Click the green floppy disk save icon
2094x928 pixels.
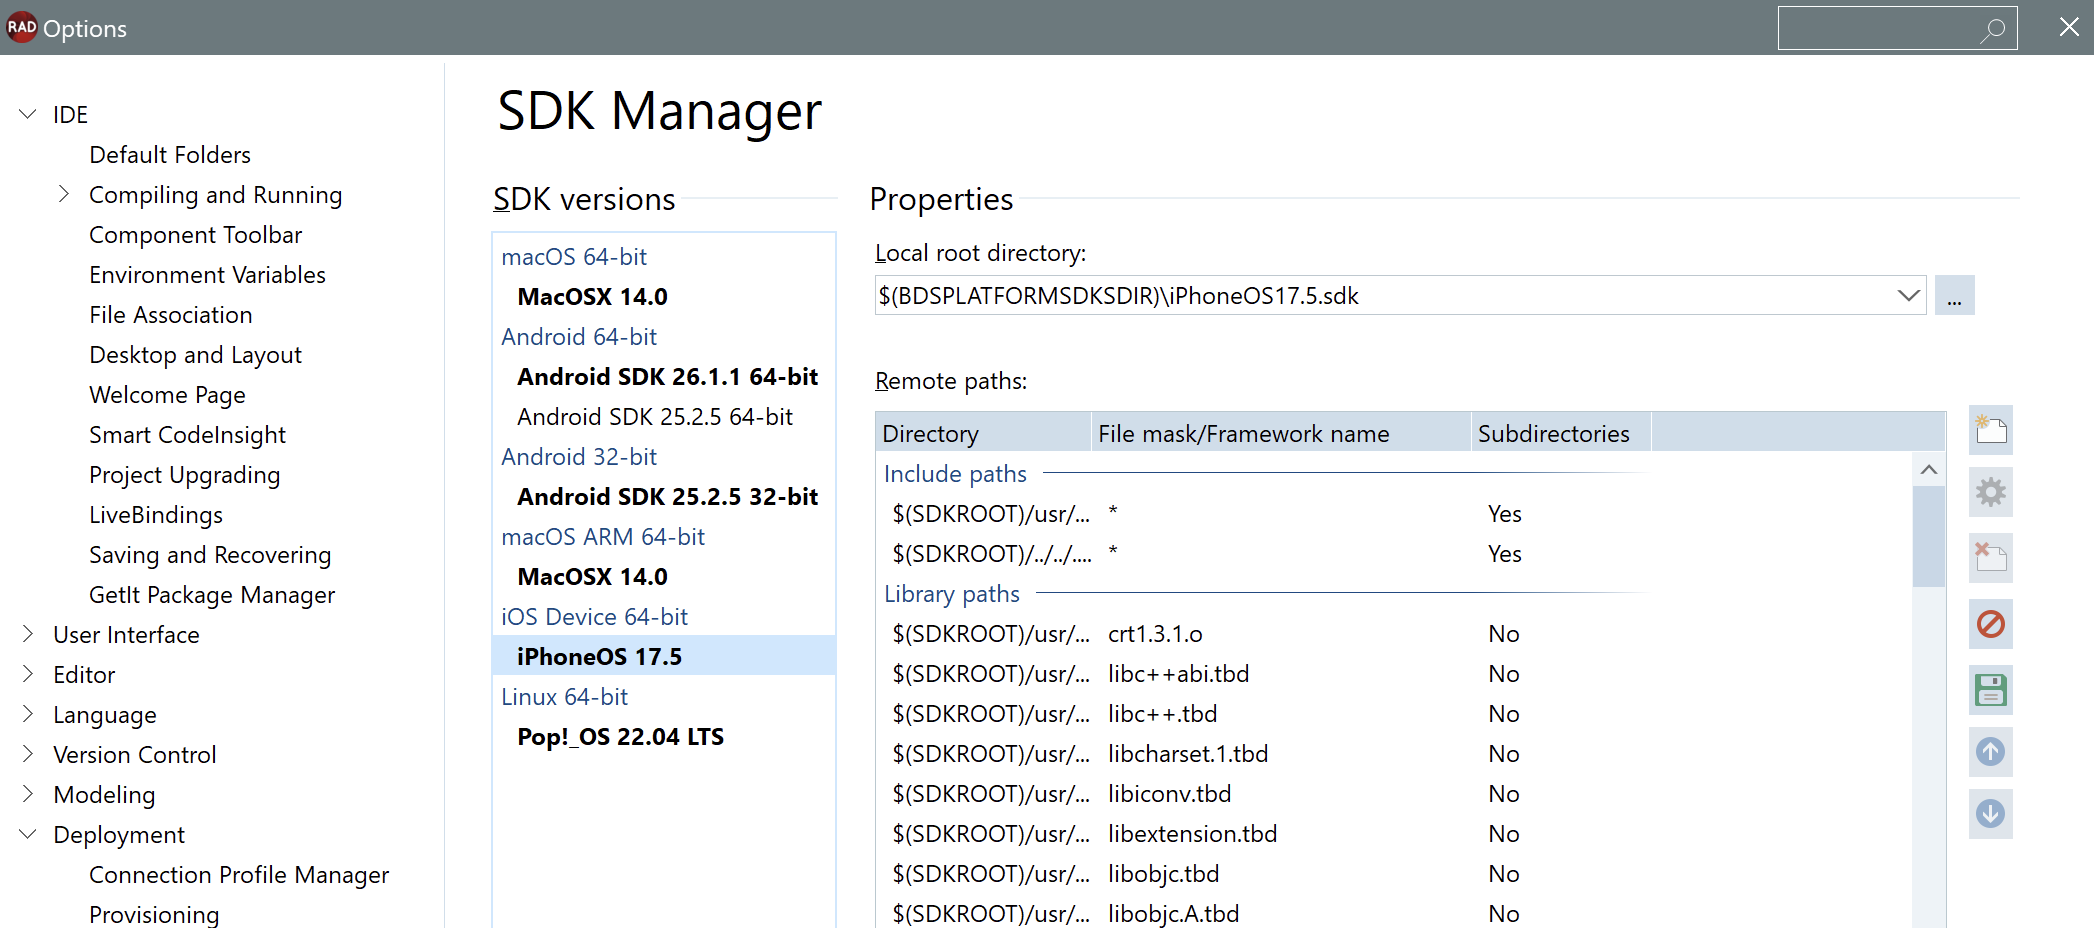pyautogui.click(x=1990, y=690)
